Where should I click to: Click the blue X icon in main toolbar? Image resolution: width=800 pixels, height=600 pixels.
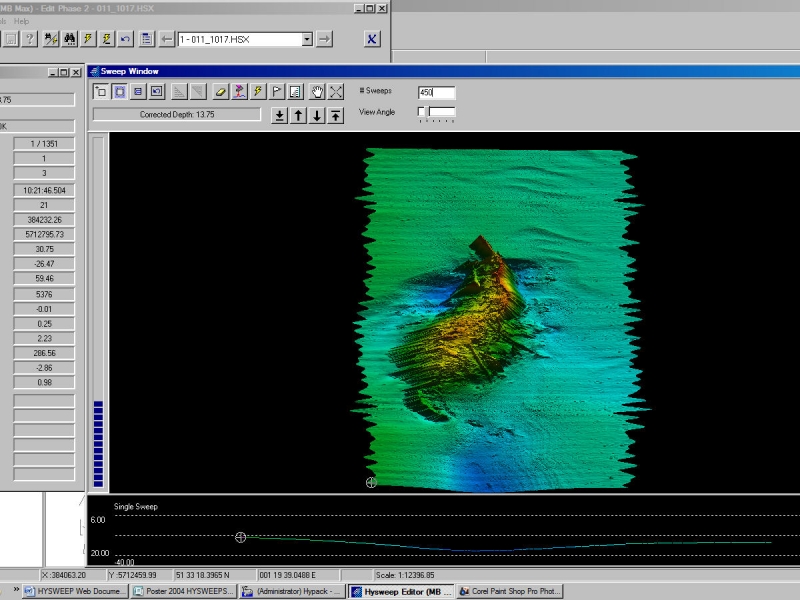point(372,39)
